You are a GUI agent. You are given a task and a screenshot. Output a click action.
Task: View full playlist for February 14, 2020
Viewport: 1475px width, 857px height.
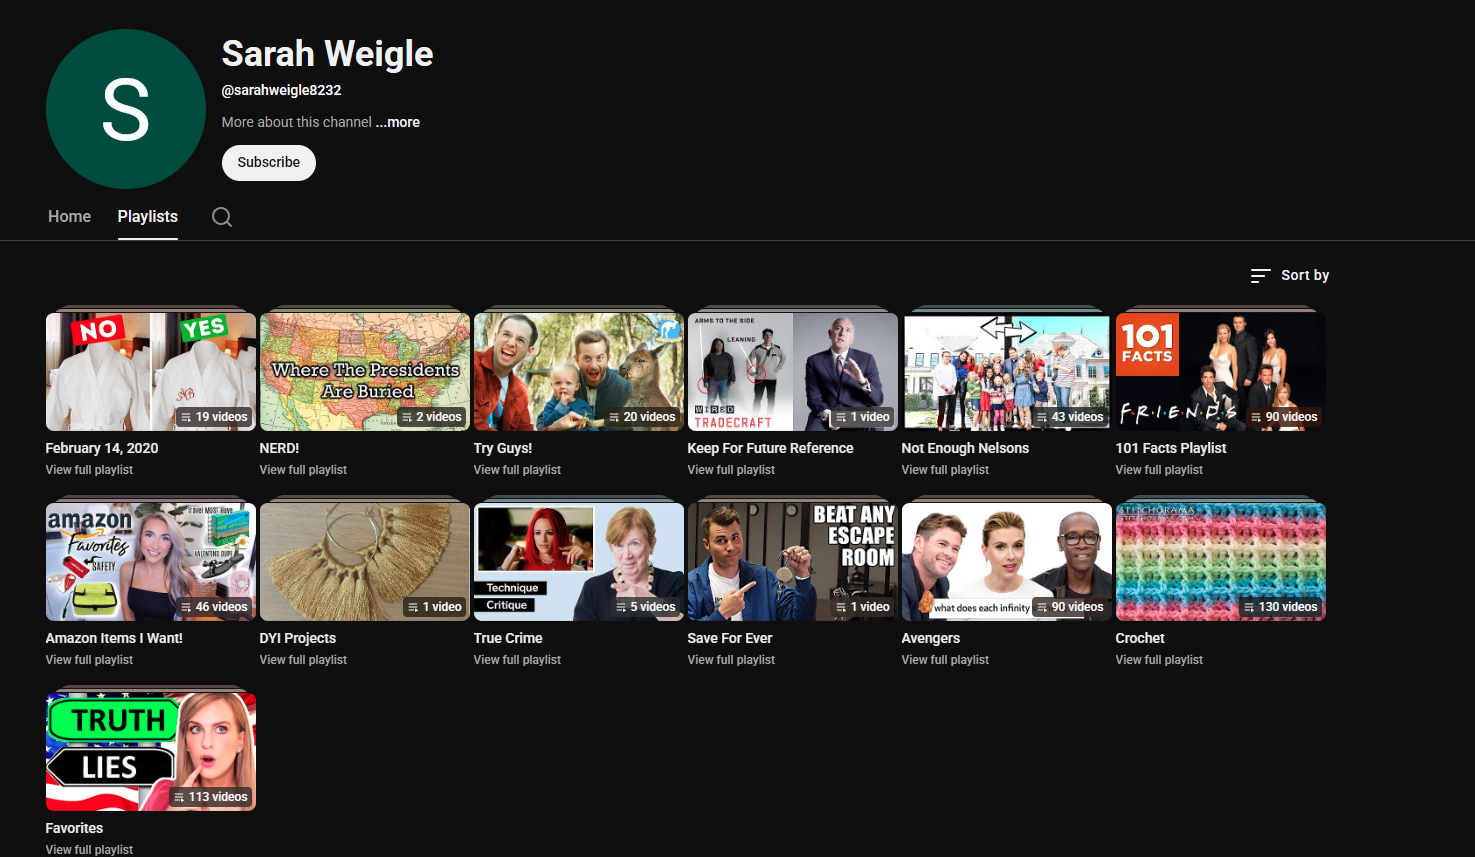point(89,470)
